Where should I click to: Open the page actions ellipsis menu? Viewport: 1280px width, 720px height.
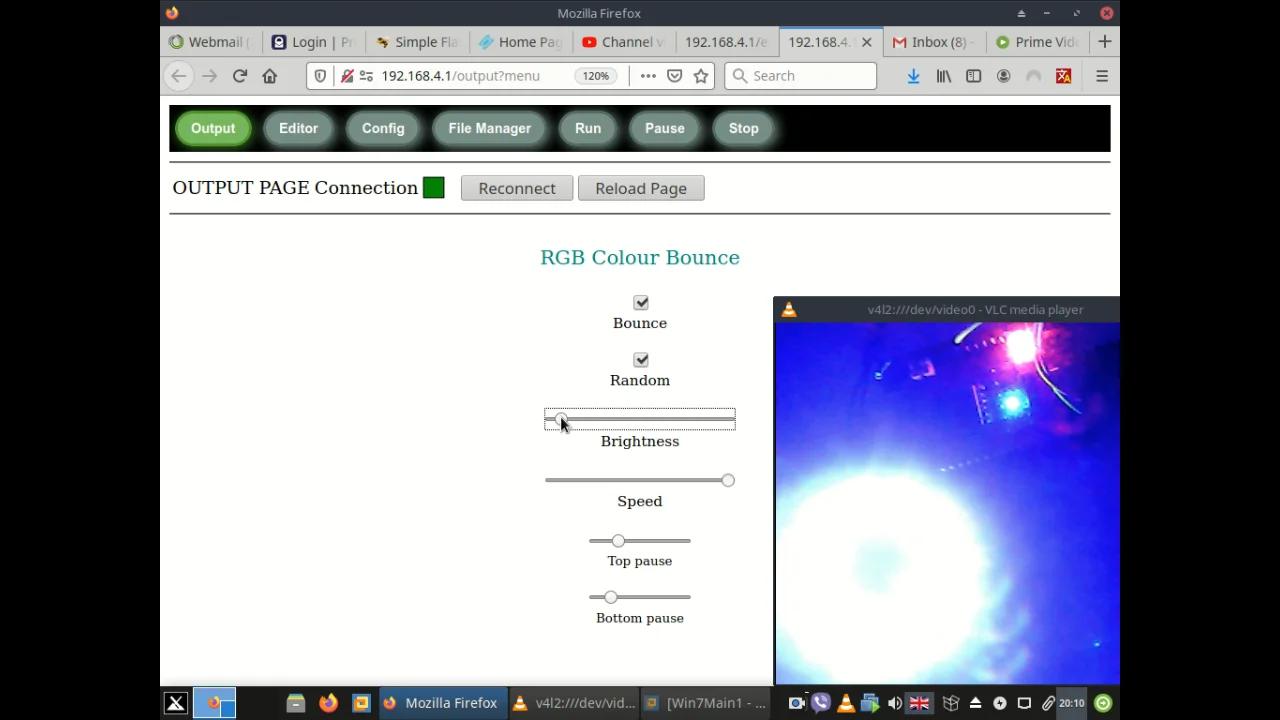pos(648,76)
